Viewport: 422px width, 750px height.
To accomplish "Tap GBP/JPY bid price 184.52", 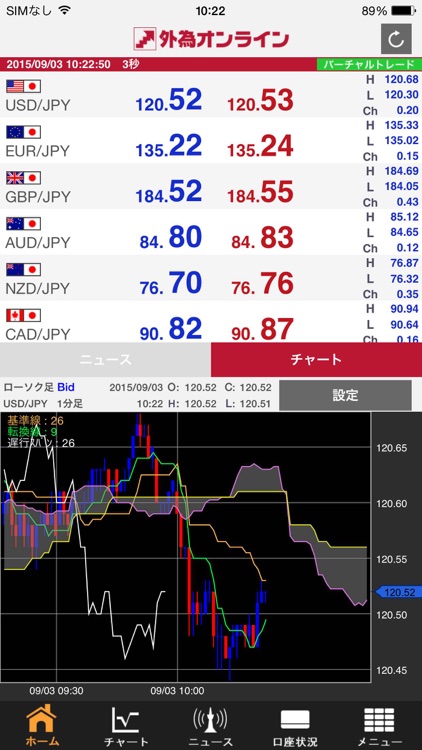I will (169, 193).
